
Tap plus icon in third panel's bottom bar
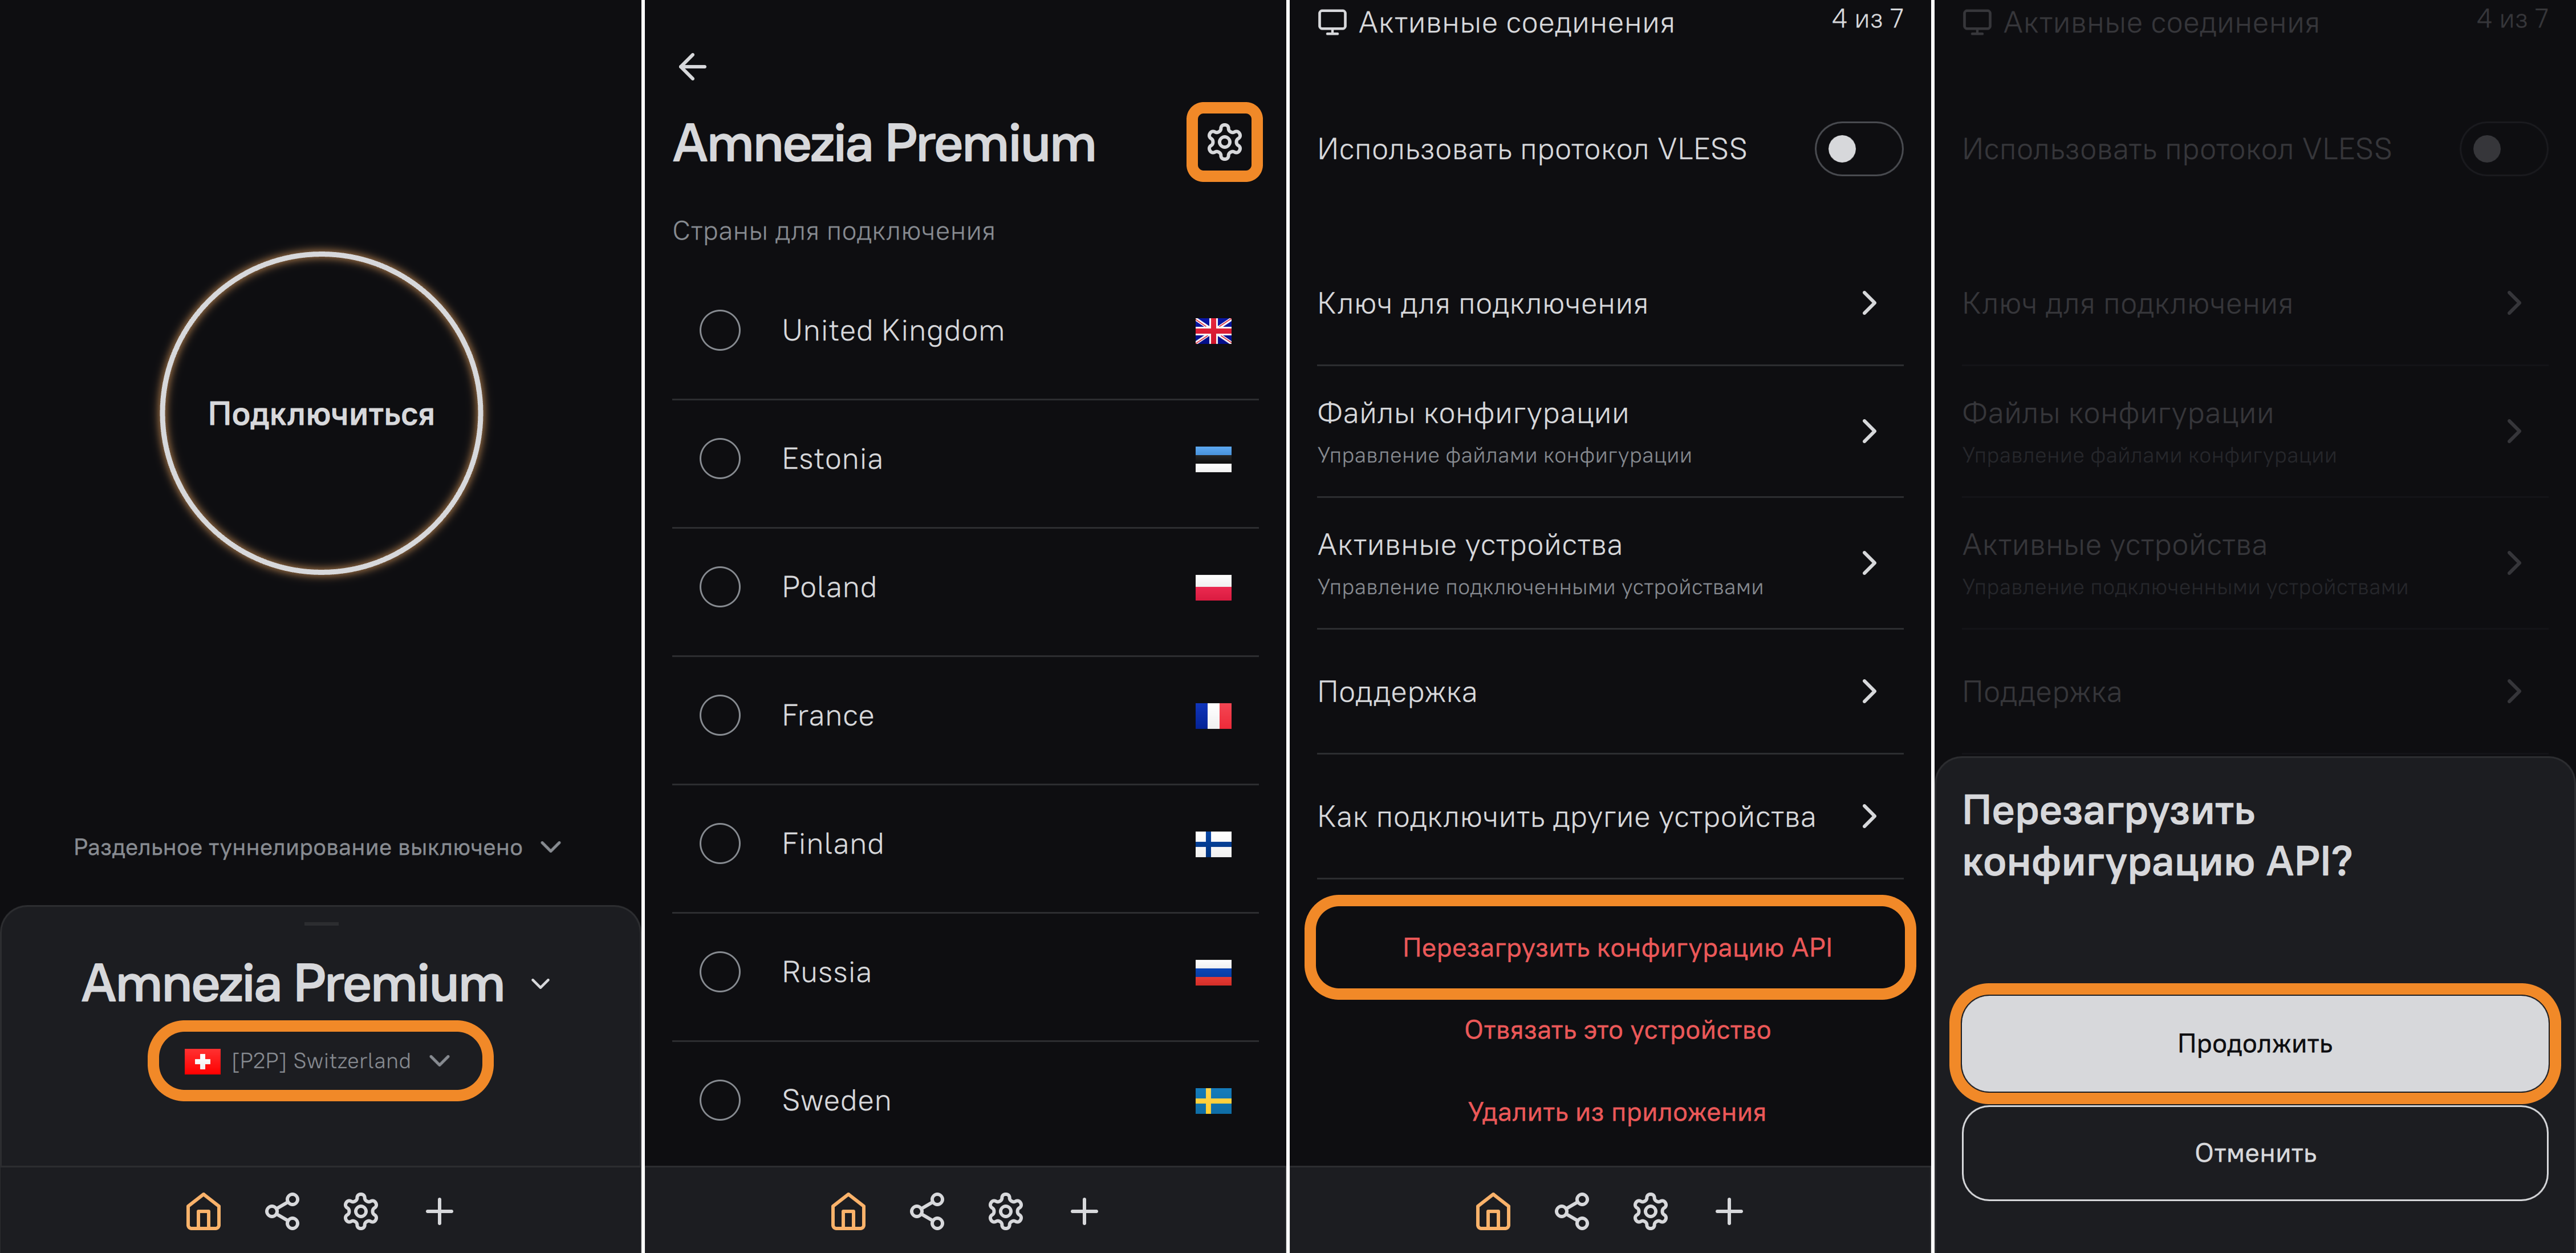coord(1728,1211)
